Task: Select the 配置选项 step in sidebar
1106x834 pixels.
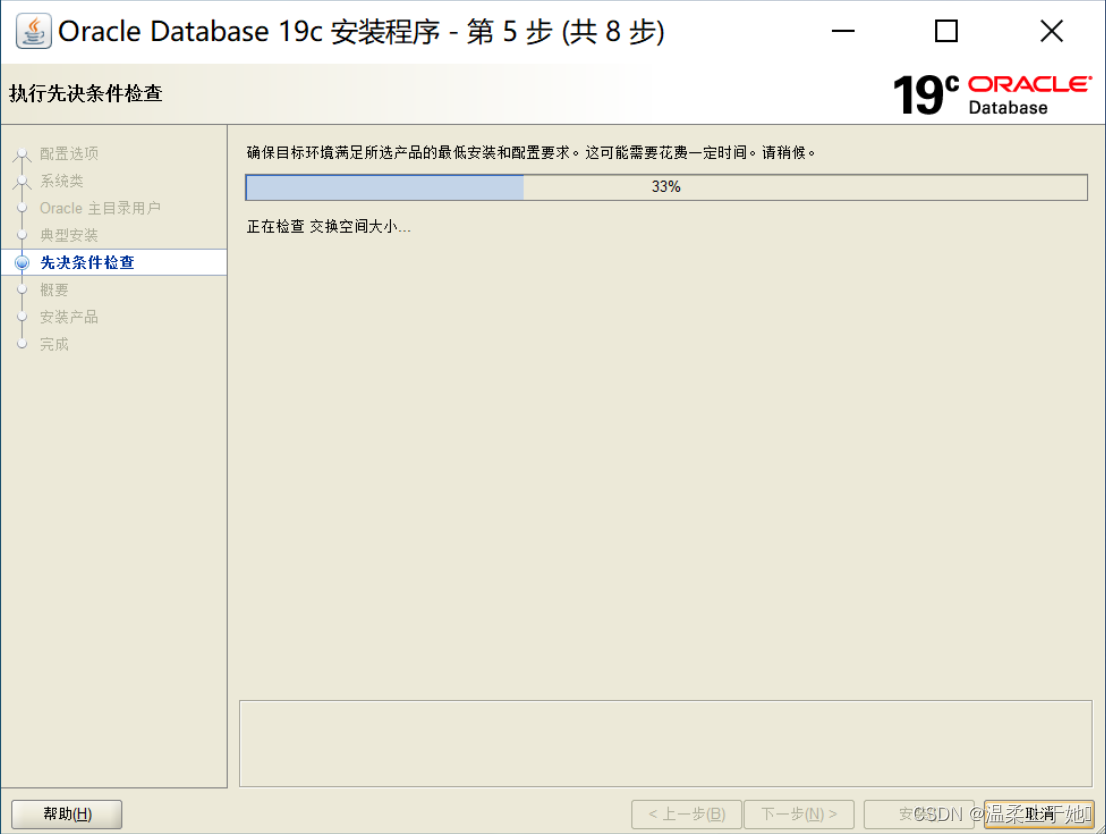Action: coord(68,153)
